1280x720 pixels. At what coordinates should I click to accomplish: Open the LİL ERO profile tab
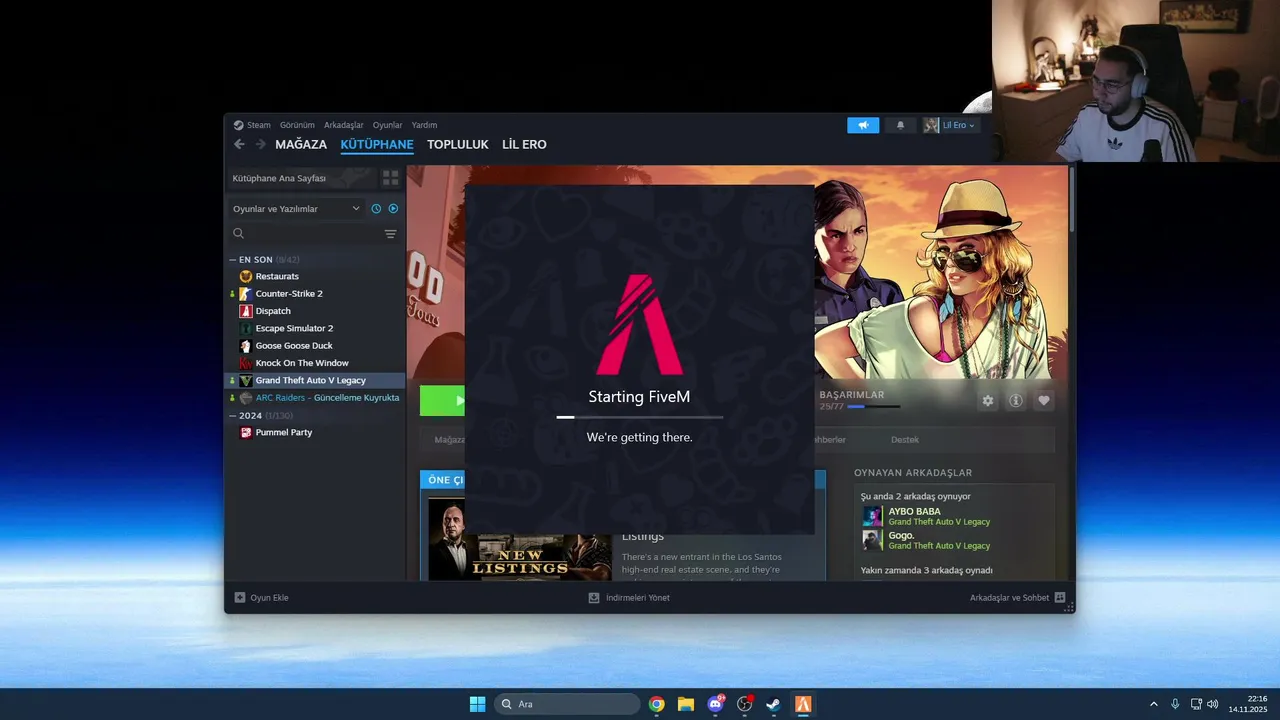tap(524, 144)
